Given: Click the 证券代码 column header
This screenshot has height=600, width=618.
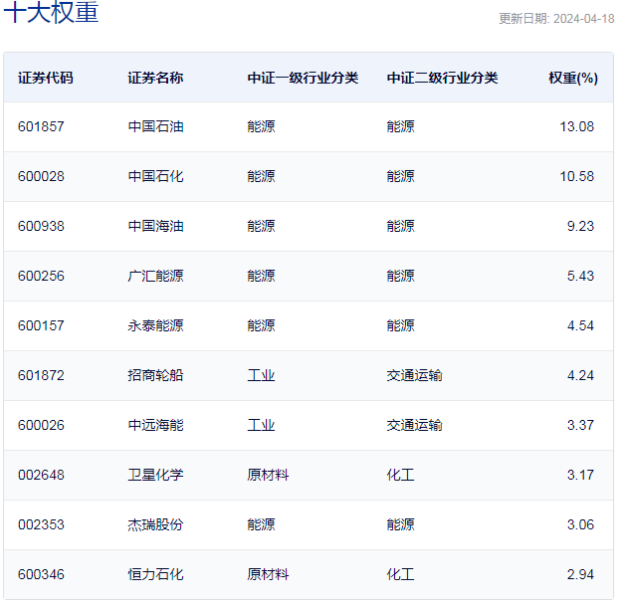Looking at the screenshot, I should pyautogui.click(x=45, y=78).
